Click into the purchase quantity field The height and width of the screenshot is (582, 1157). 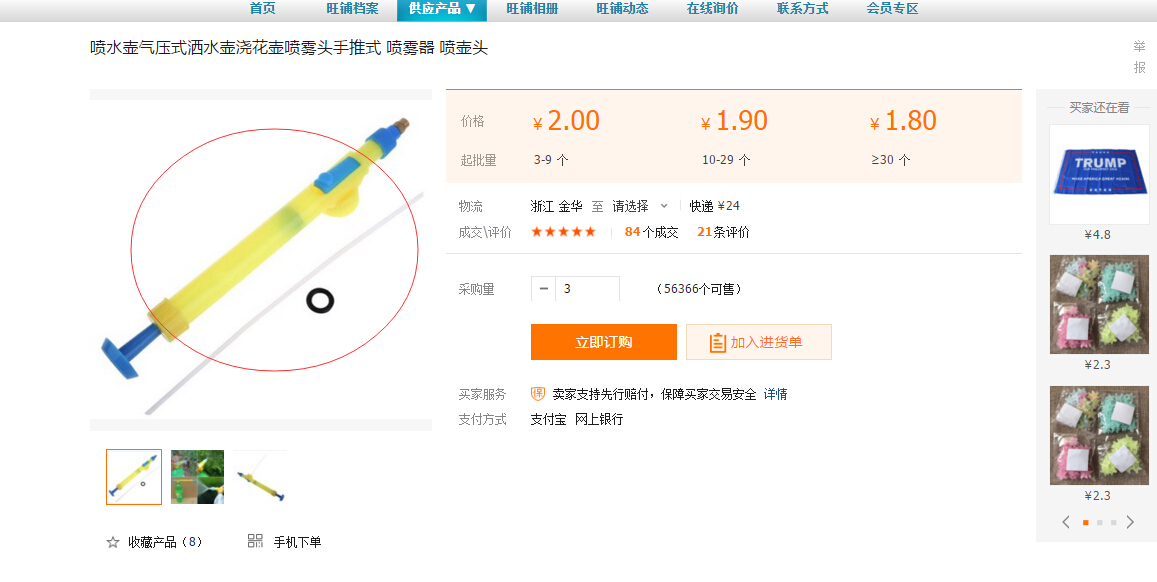[588, 289]
